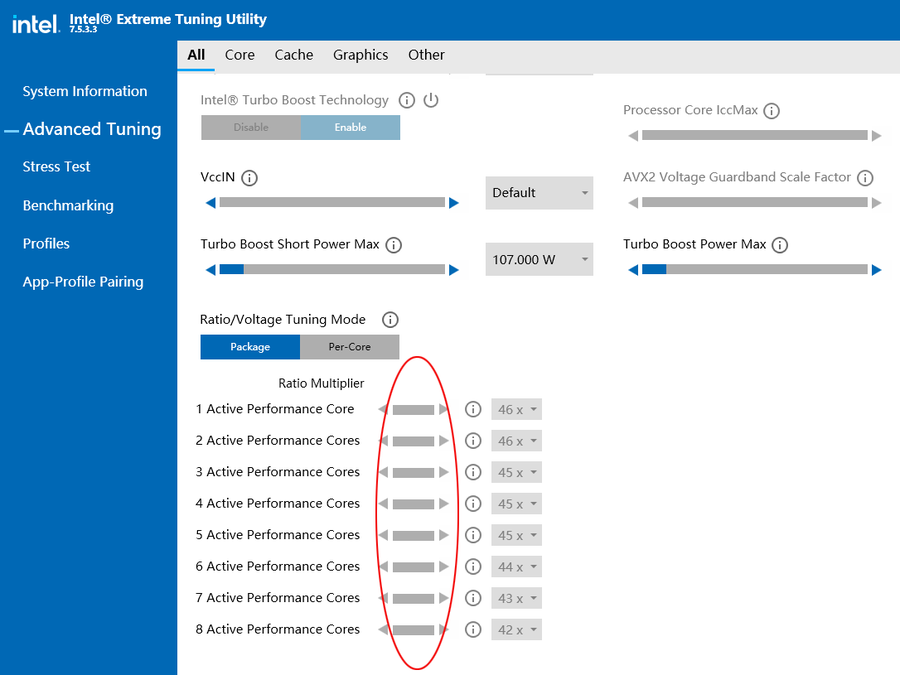Switch to the Cache tab
Screen dimensions: 900x675
coord(294,55)
